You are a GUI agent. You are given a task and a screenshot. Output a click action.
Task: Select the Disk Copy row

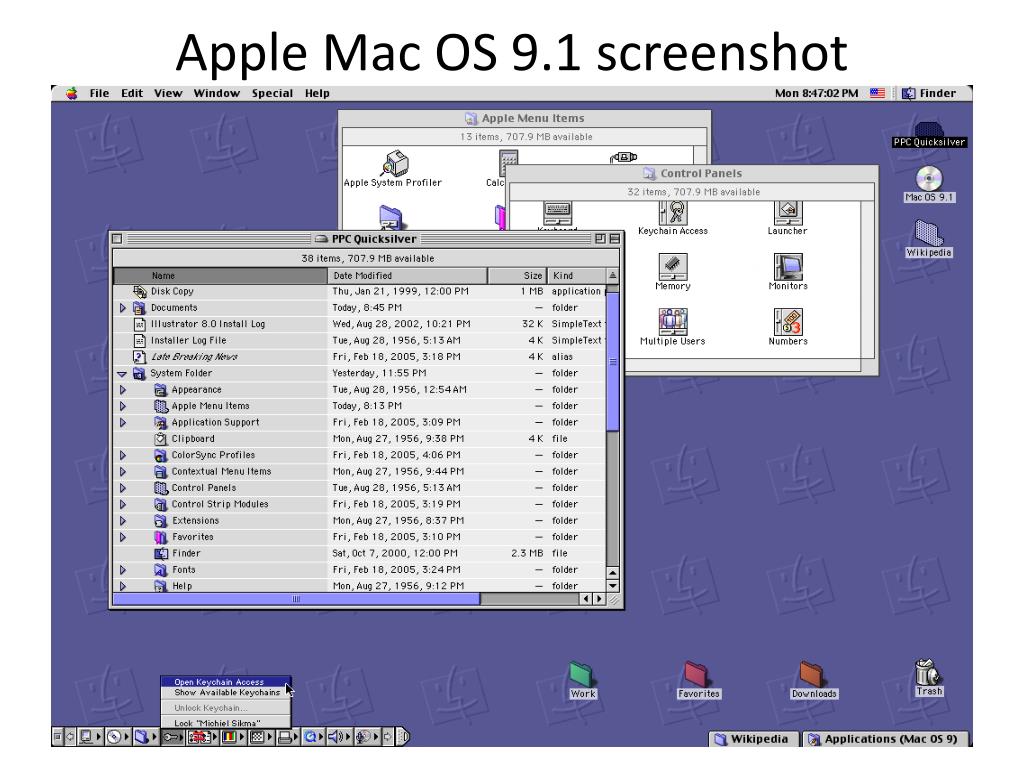(x=359, y=291)
